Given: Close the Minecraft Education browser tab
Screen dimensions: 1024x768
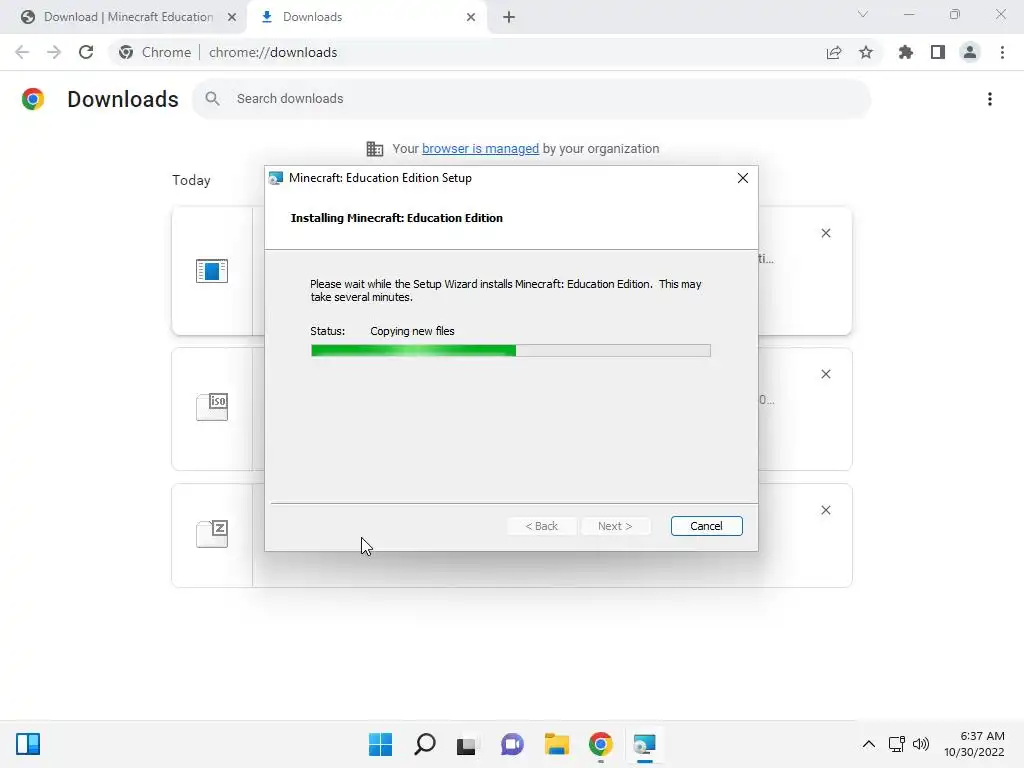Looking at the screenshot, I should (x=231, y=17).
